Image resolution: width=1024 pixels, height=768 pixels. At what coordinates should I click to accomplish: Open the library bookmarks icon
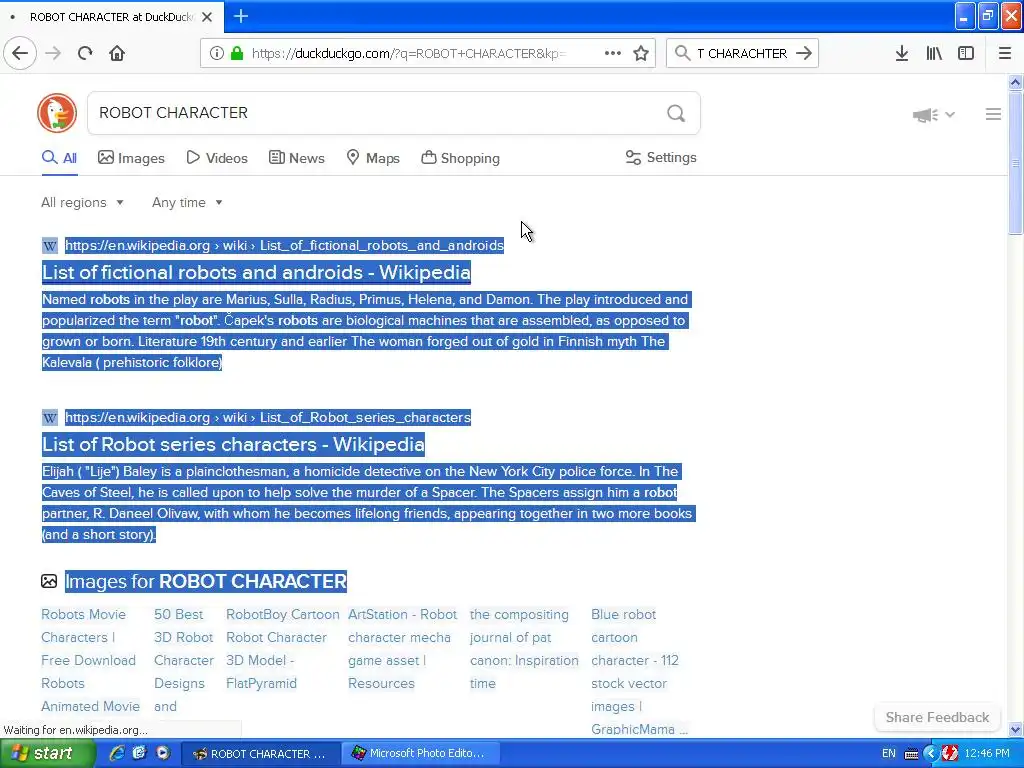coord(934,53)
